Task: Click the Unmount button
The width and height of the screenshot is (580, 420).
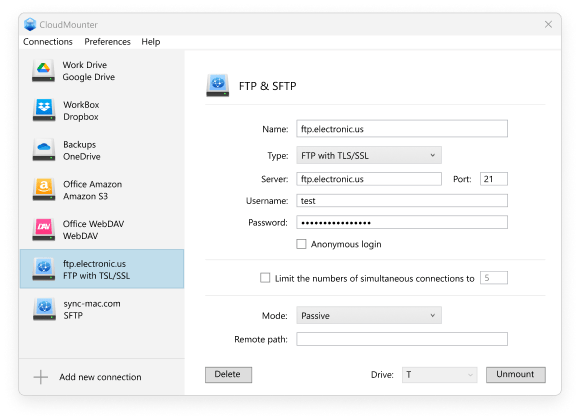Action: pyautogui.click(x=516, y=374)
